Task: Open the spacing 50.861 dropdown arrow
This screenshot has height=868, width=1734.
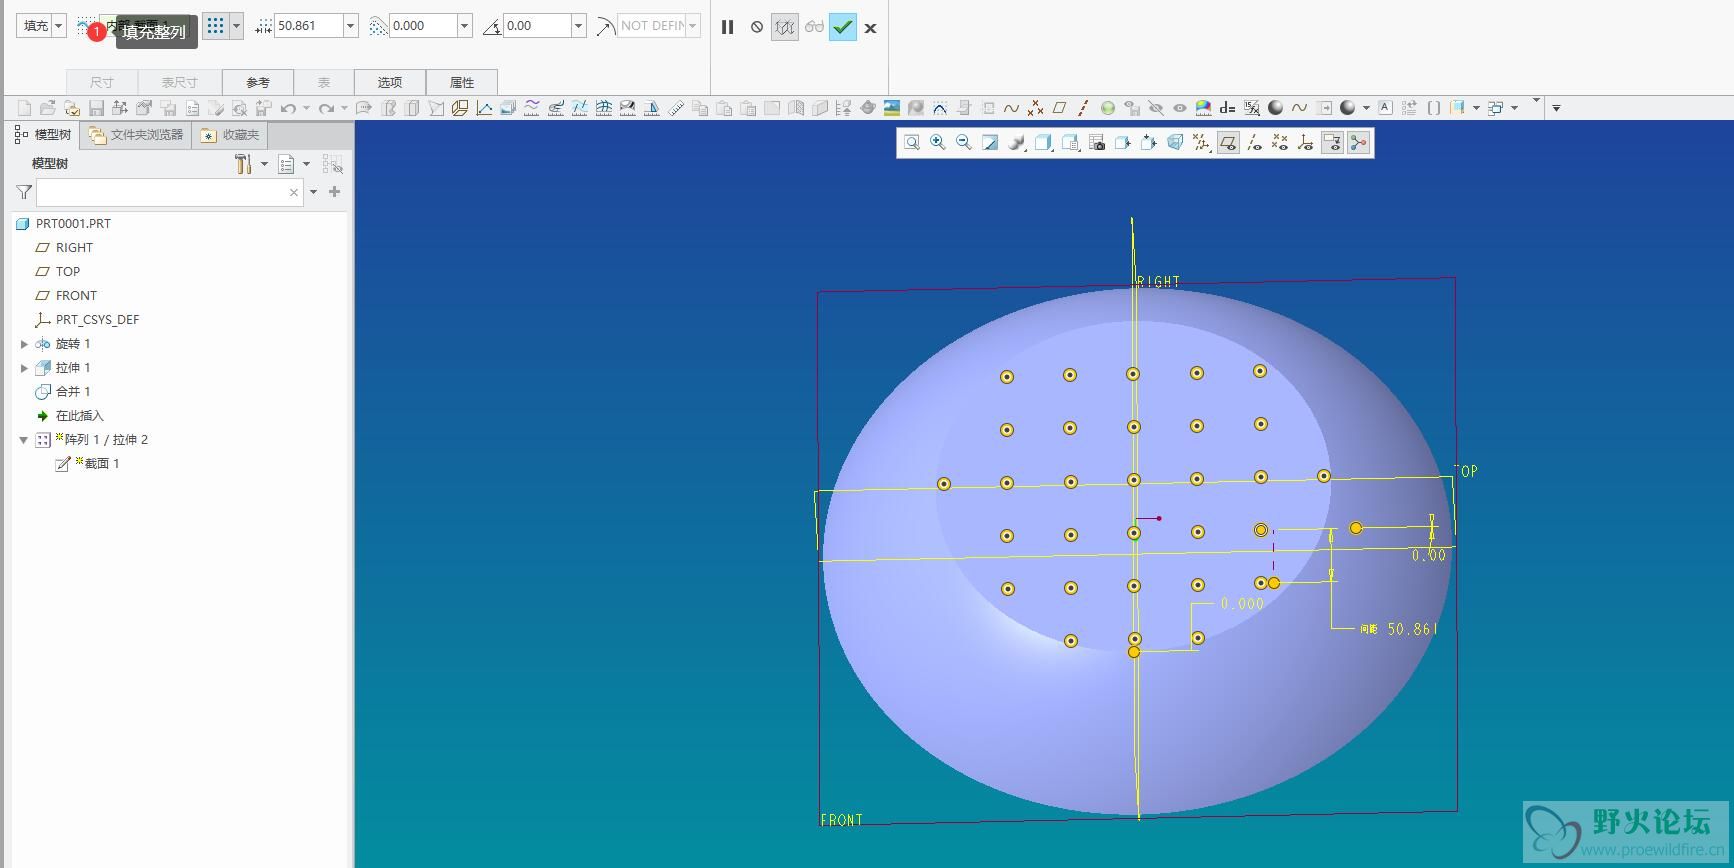Action: pos(351,26)
